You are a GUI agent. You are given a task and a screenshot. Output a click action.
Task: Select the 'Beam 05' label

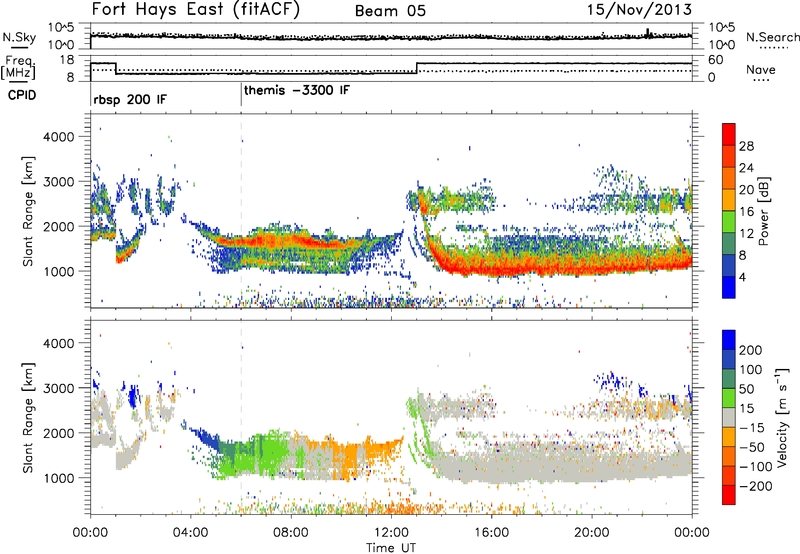[390, 11]
